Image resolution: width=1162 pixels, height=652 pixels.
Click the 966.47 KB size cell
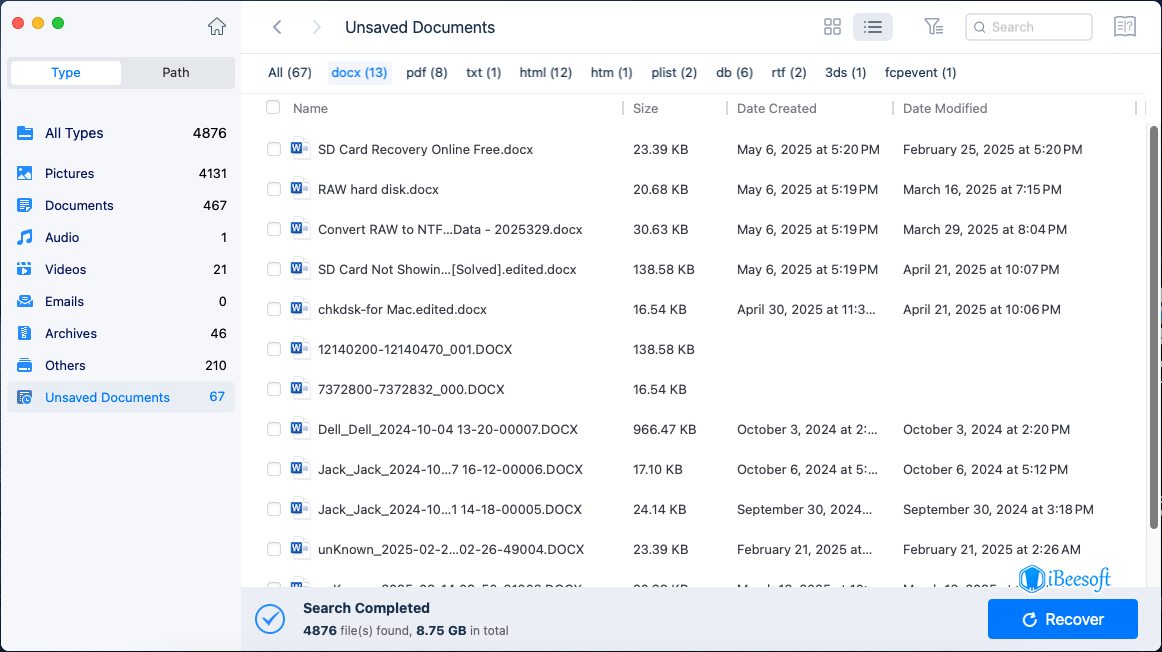(x=664, y=429)
